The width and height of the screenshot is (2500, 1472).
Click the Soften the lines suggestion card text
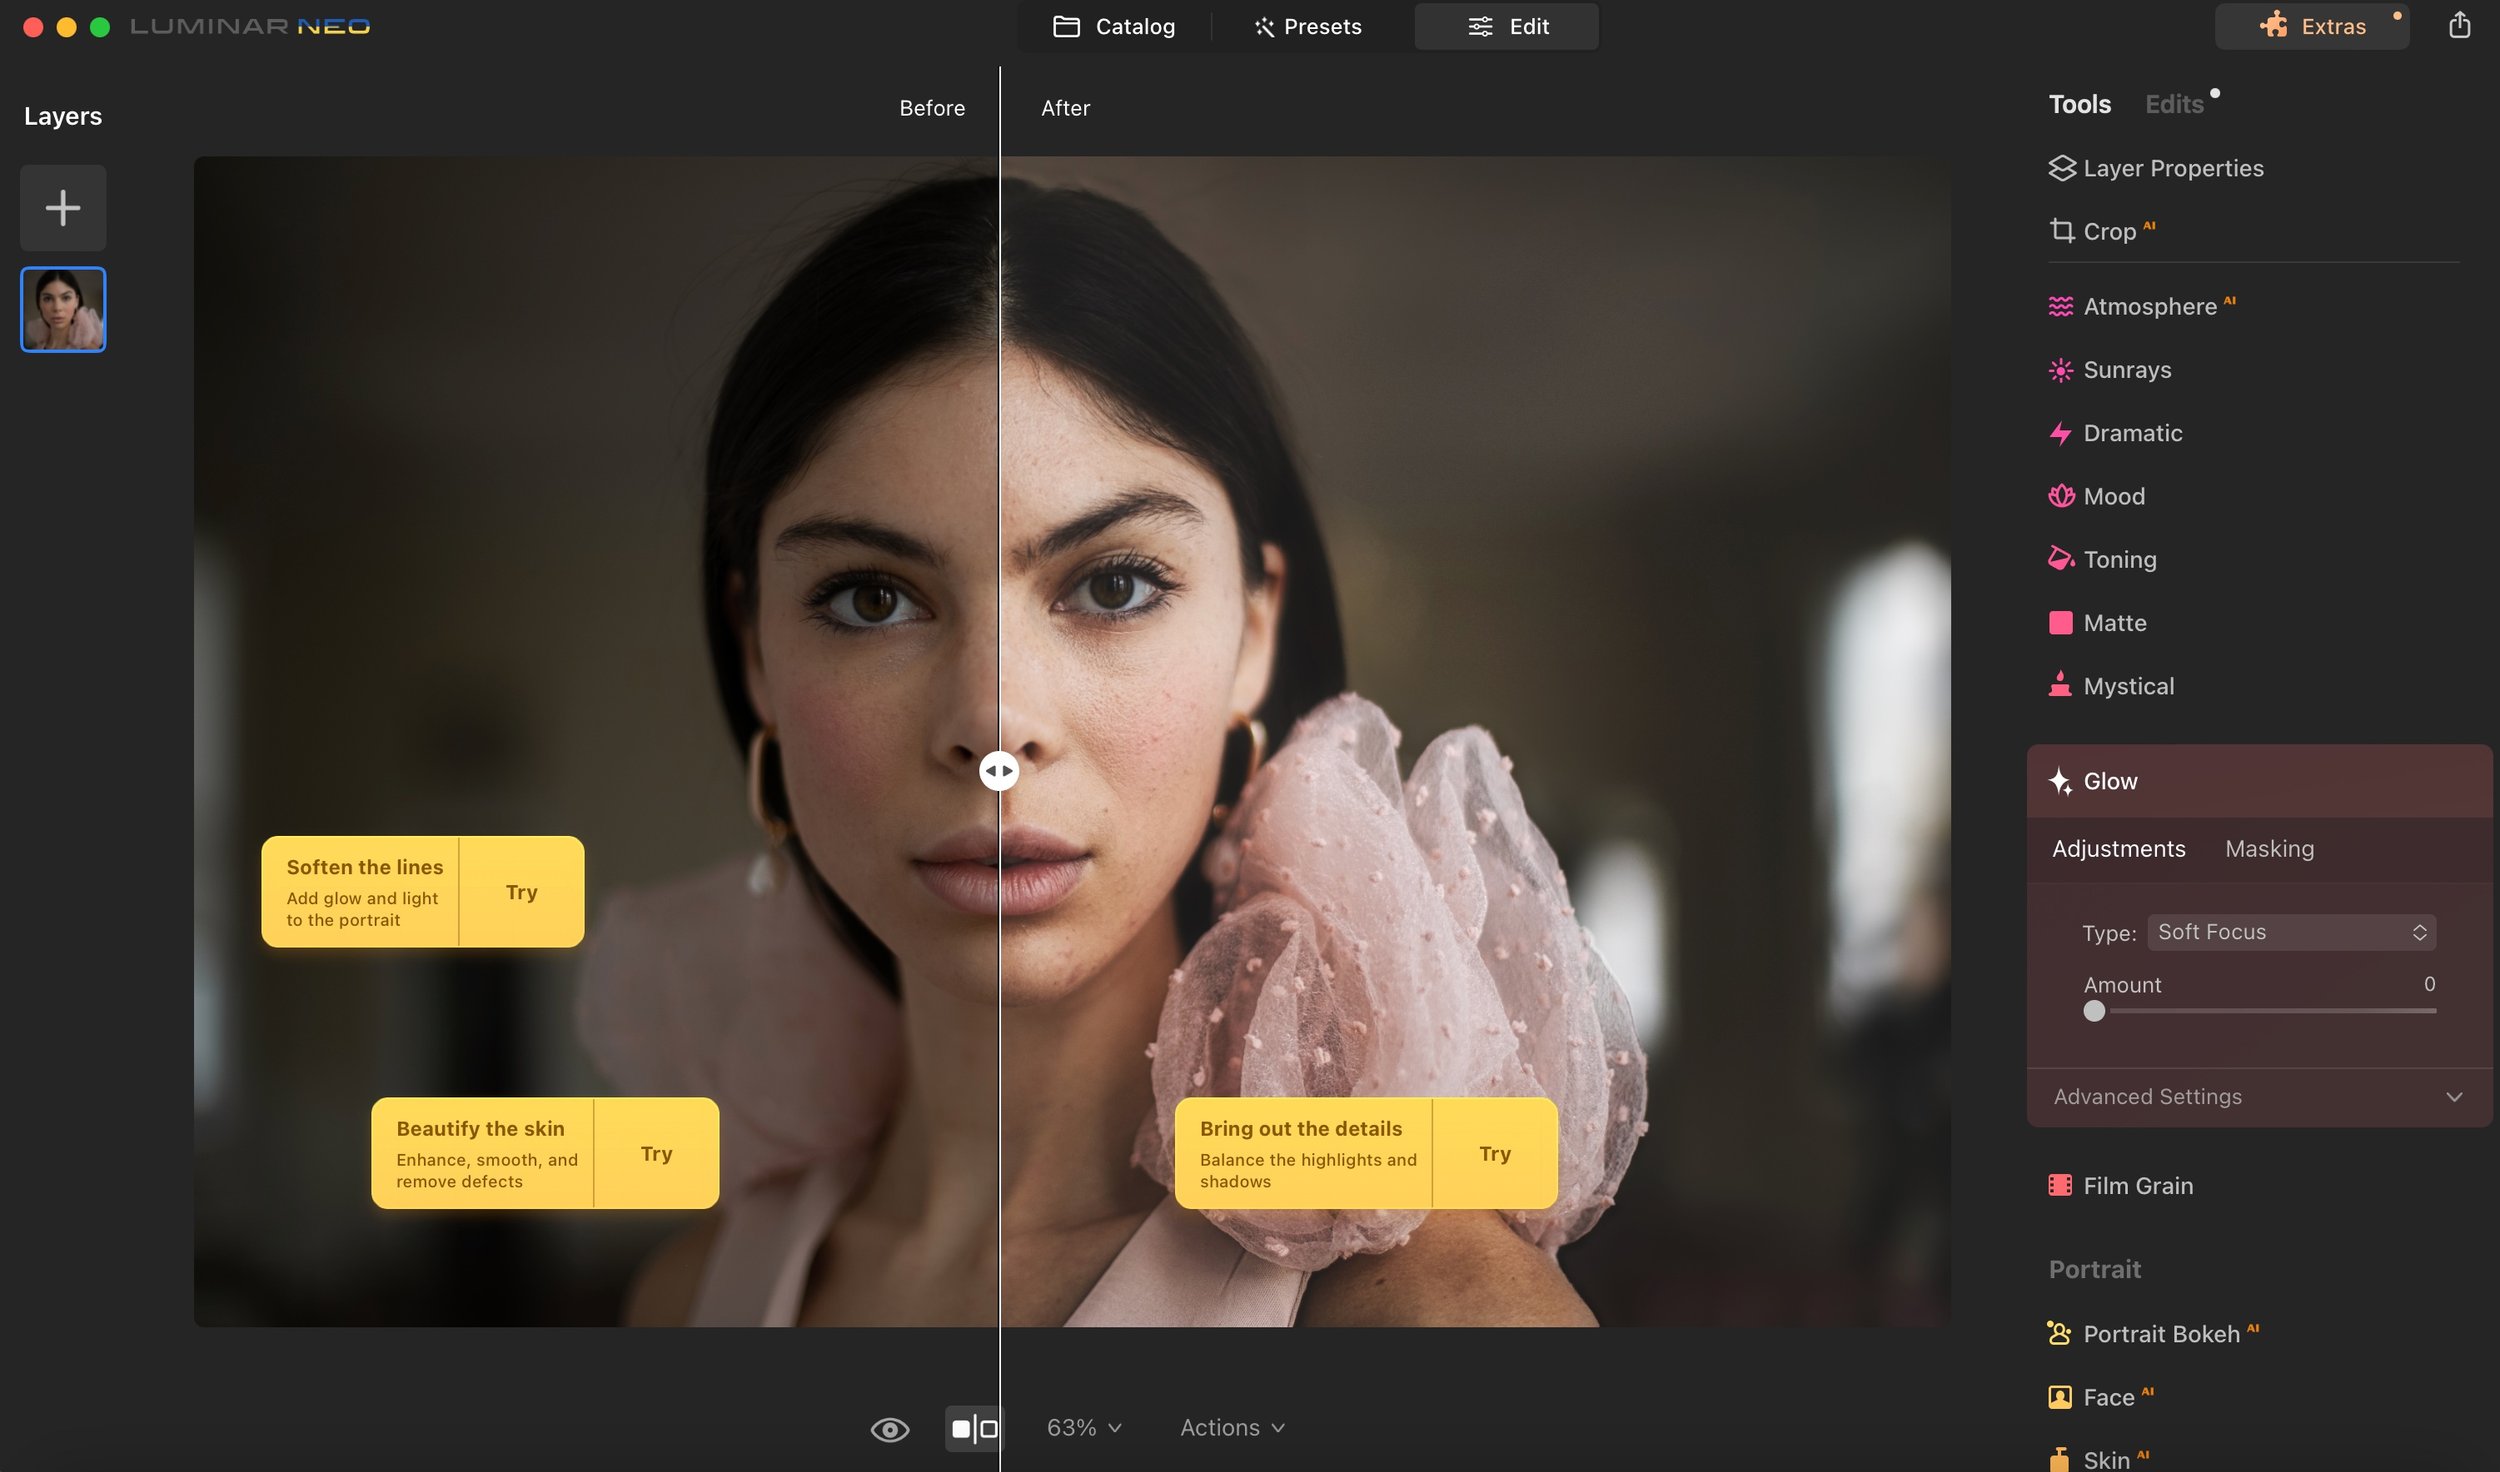pyautogui.click(x=364, y=892)
